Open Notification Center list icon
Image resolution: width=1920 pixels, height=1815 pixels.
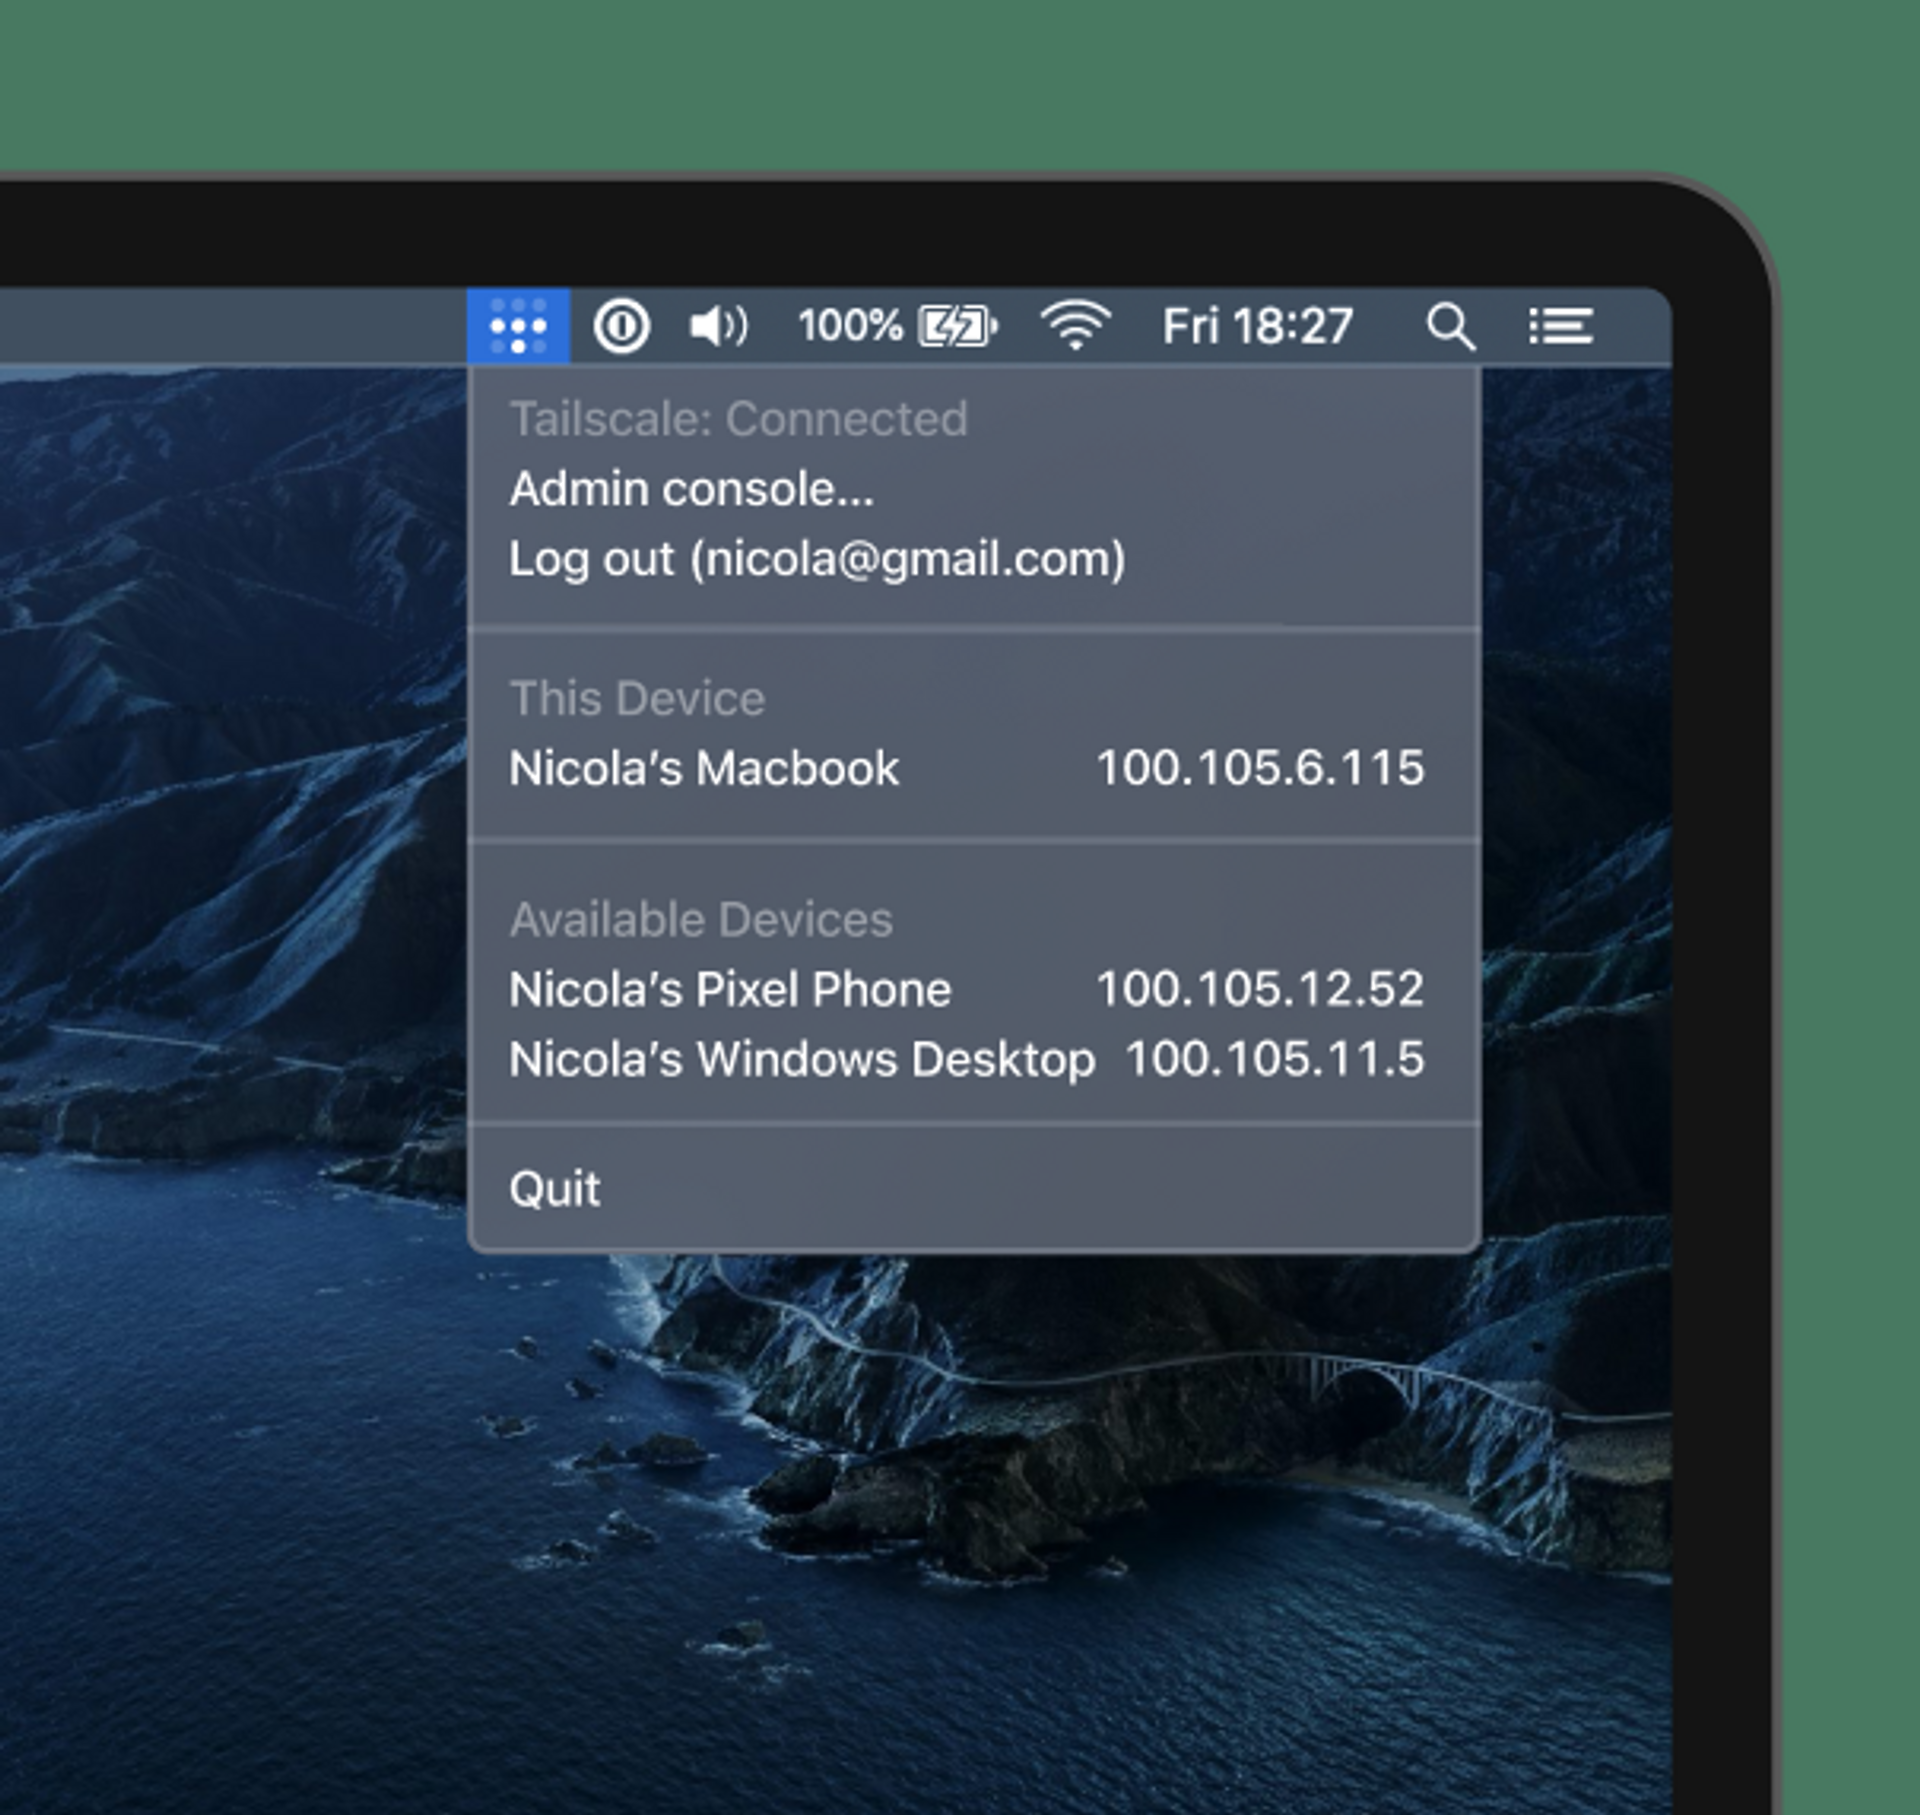[x=1560, y=326]
